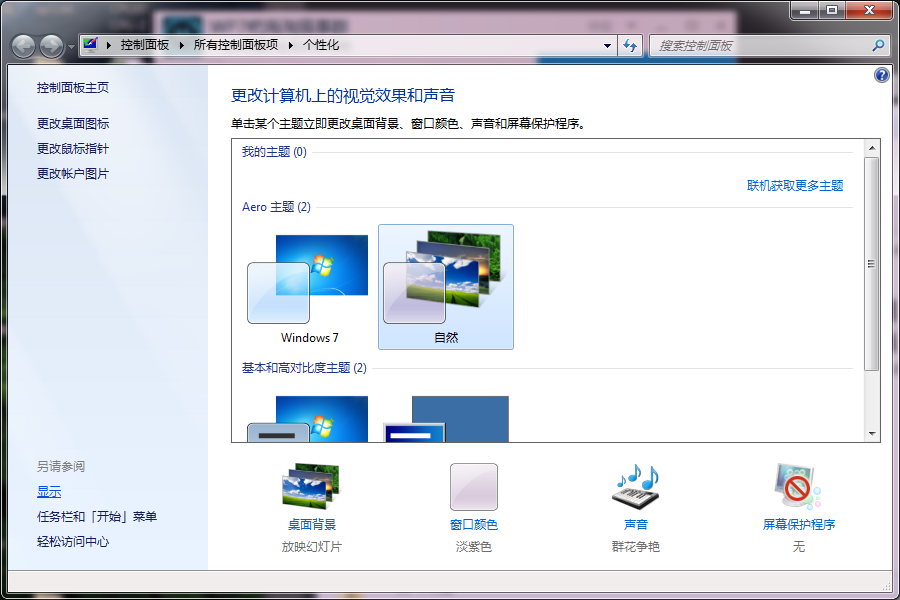Click the help question mark icon
900x600 pixels.
click(880, 74)
